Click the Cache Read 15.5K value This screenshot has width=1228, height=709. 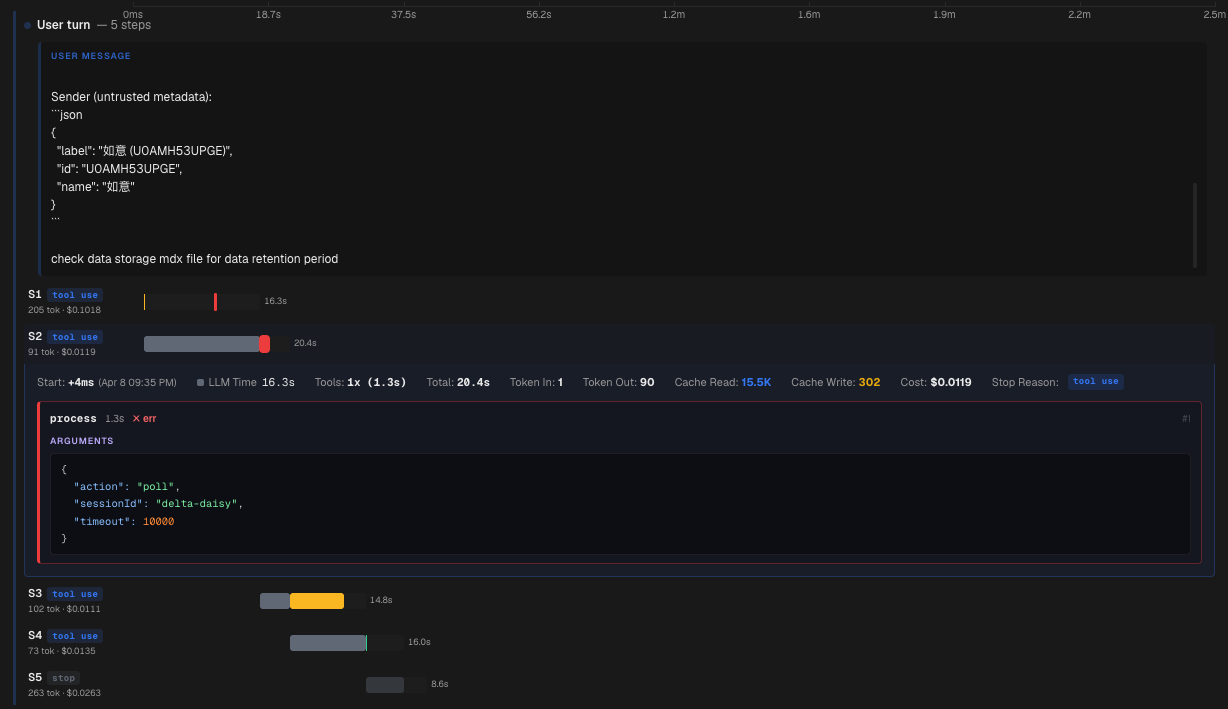[756, 382]
